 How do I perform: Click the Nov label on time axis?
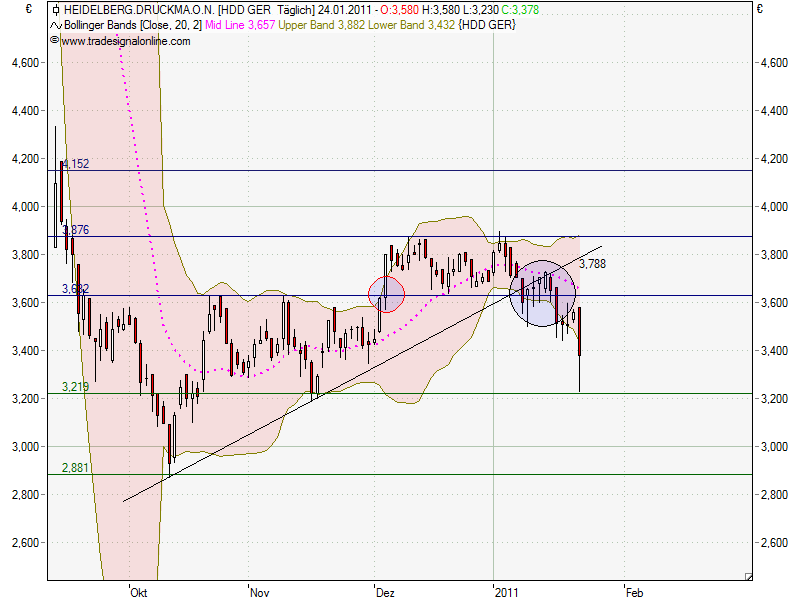pyautogui.click(x=259, y=592)
